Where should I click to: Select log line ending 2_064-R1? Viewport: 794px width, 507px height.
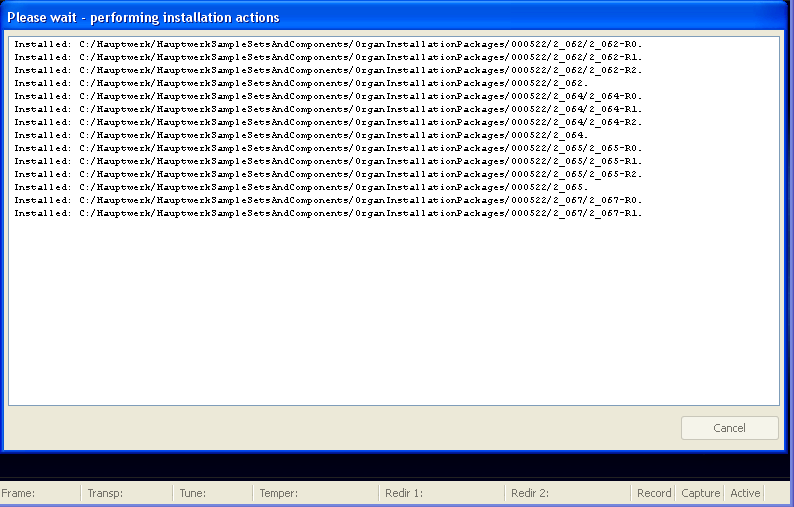pos(328,109)
